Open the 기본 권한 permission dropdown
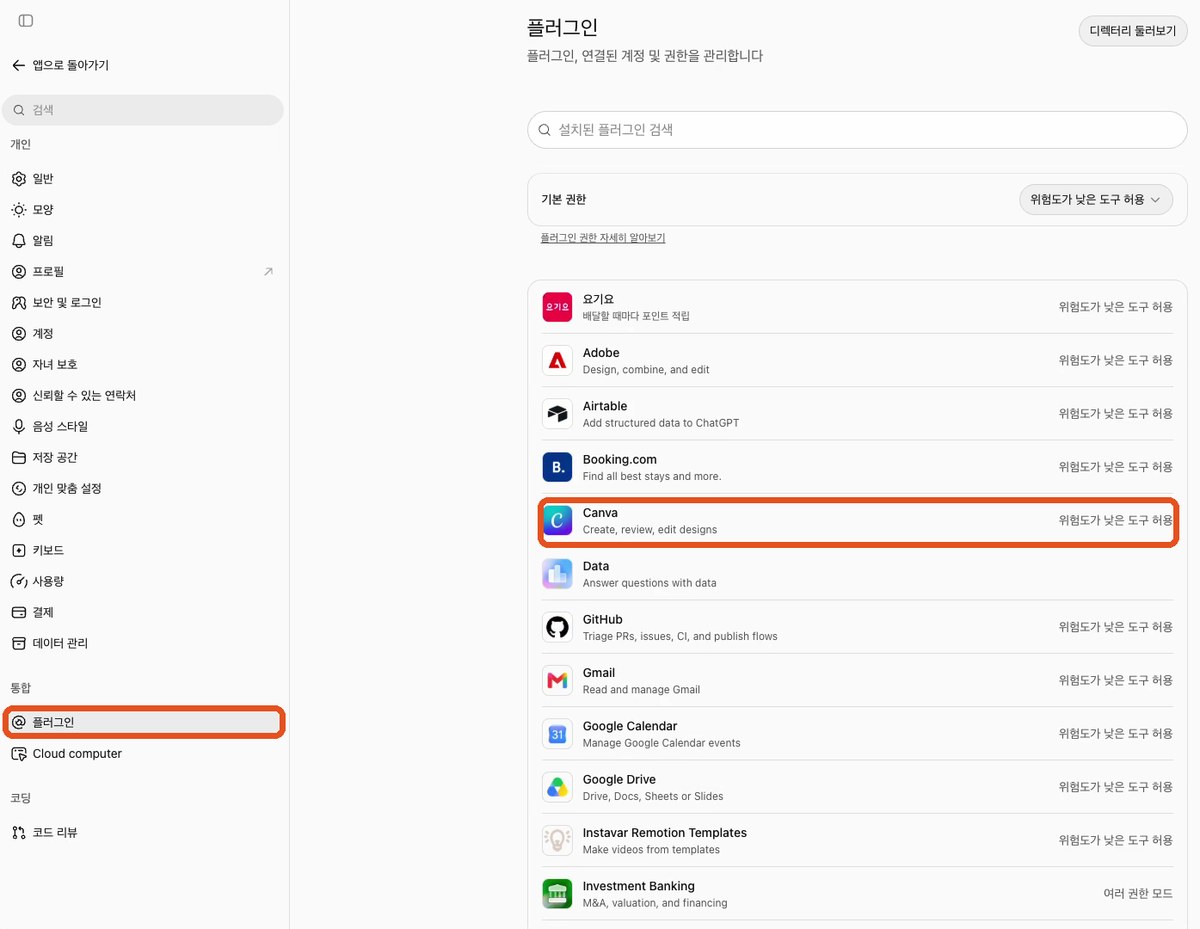The image size is (1200, 929). [1096, 199]
